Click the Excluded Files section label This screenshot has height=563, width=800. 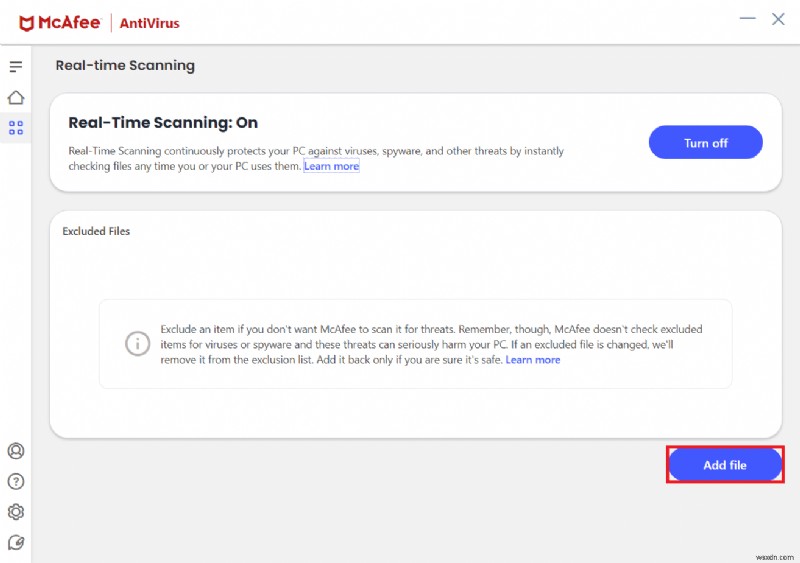96,231
